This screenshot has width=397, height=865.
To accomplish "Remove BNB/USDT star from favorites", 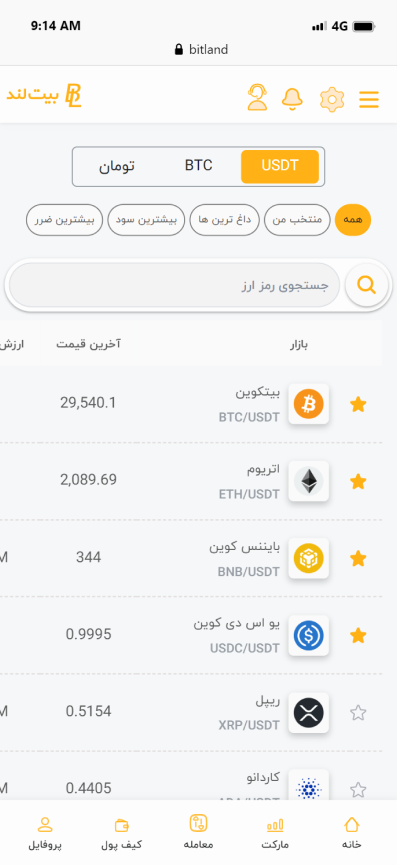I will coord(358,559).
